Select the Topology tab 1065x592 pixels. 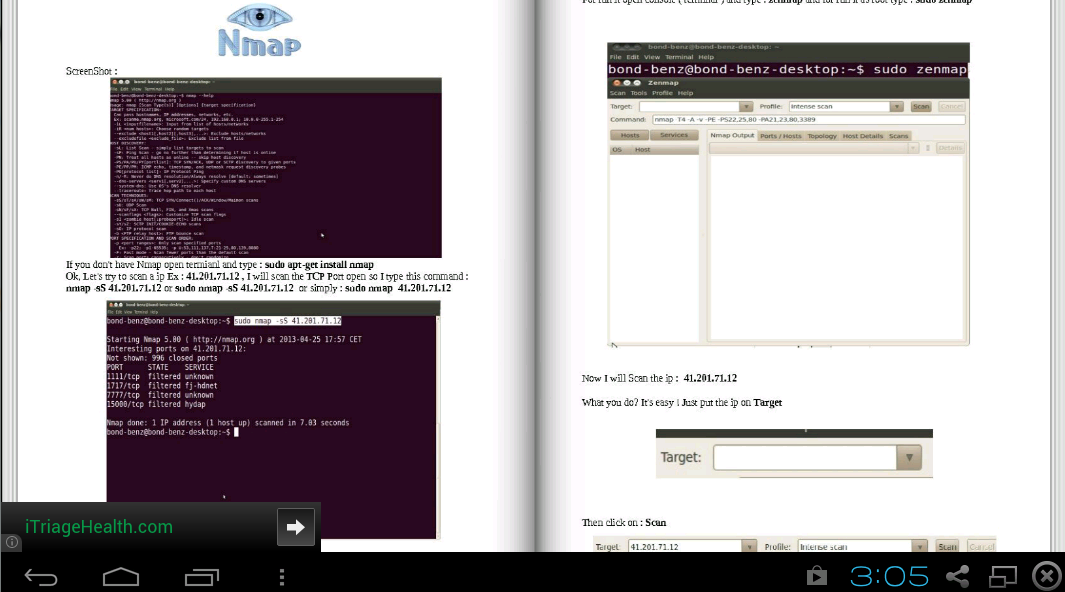pyautogui.click(x=822, y=136)
